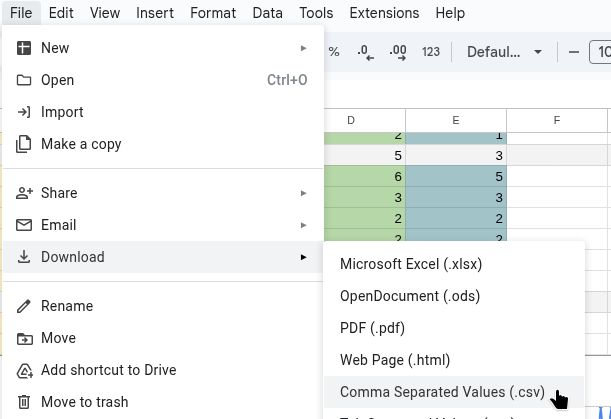The width and height of the screenshot is (611, 419).
Task: Click the New spreadsheet plus icon
Action: coord(24,48)
